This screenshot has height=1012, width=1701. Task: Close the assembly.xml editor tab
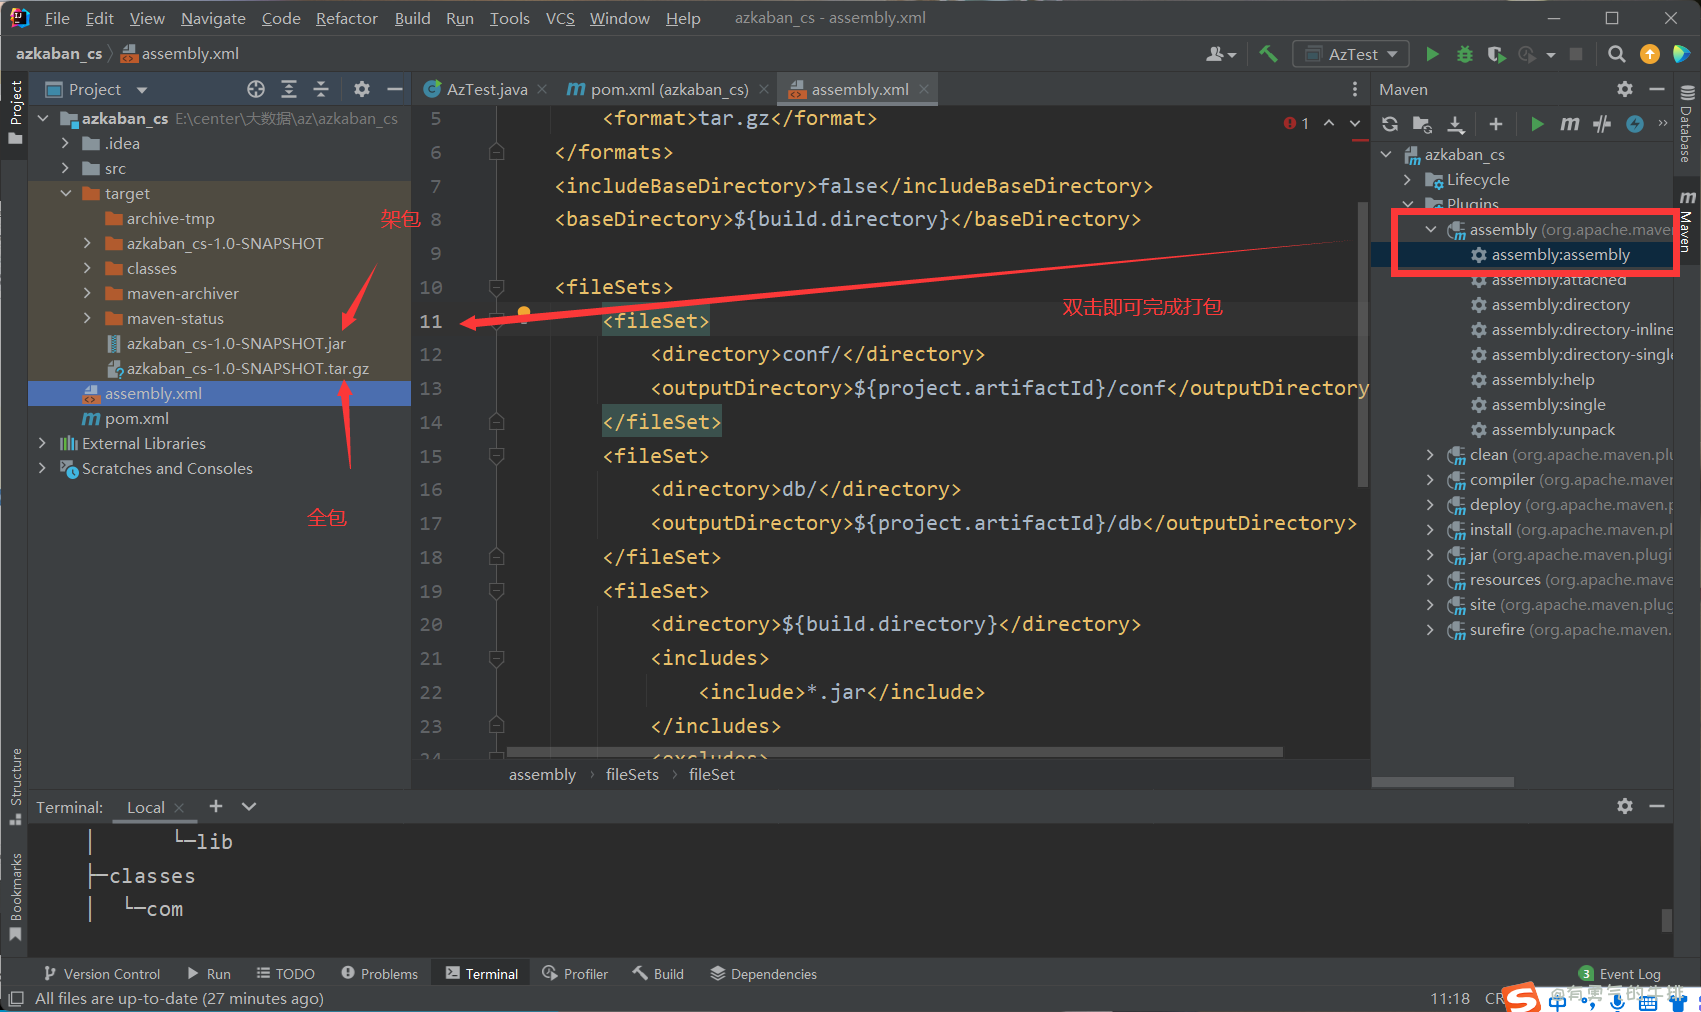click(924, 89)
